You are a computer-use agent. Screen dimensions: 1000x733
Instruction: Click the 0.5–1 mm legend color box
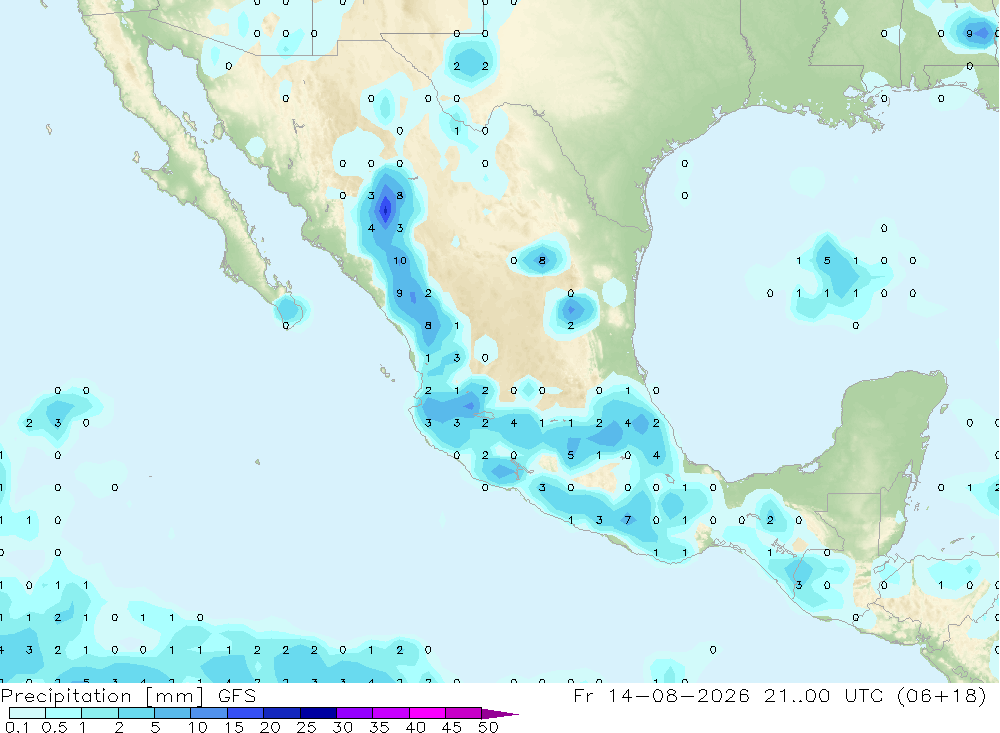click(x=64, y=713)
